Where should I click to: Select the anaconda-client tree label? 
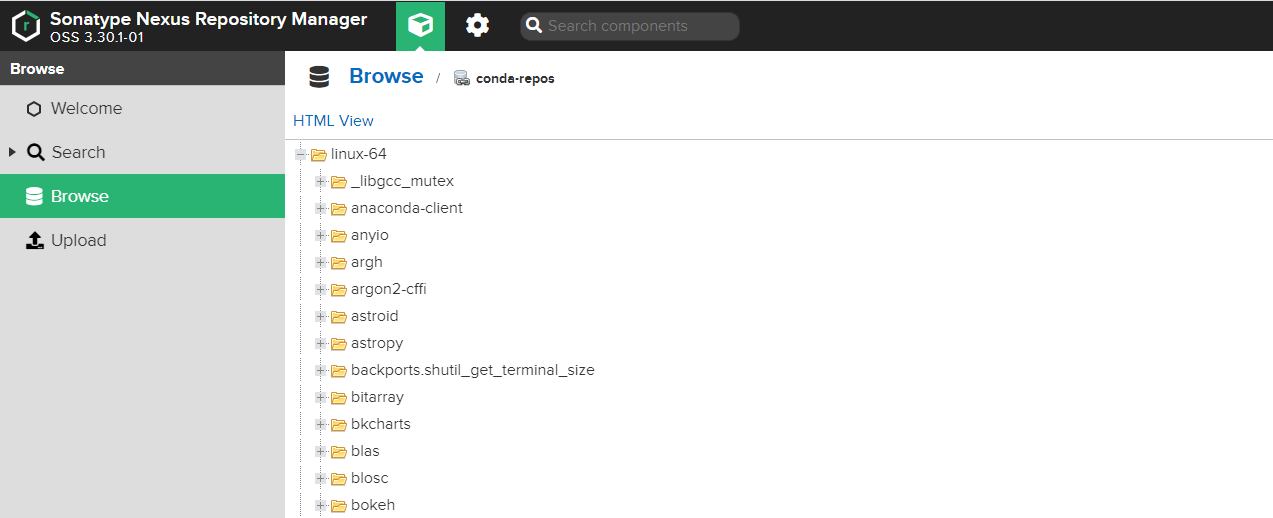click(x=407, y=208)
